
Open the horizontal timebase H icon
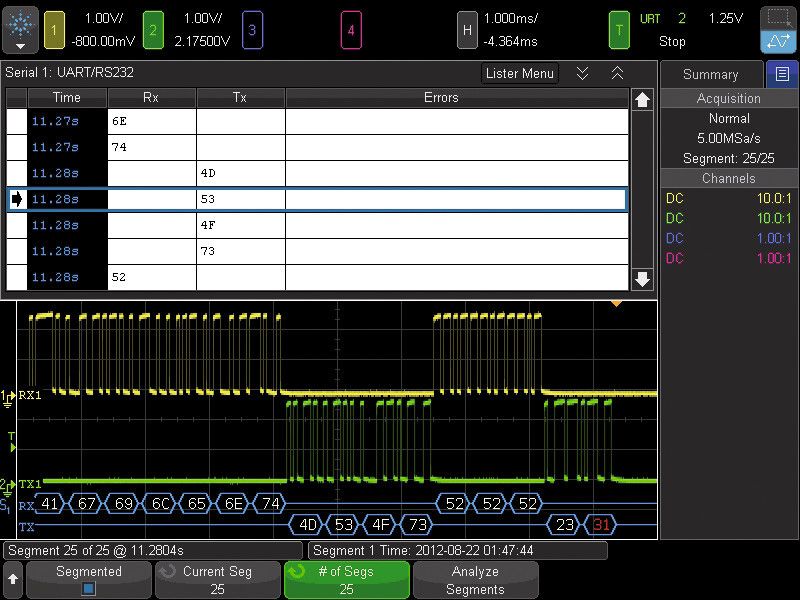[x=467, y=30]
